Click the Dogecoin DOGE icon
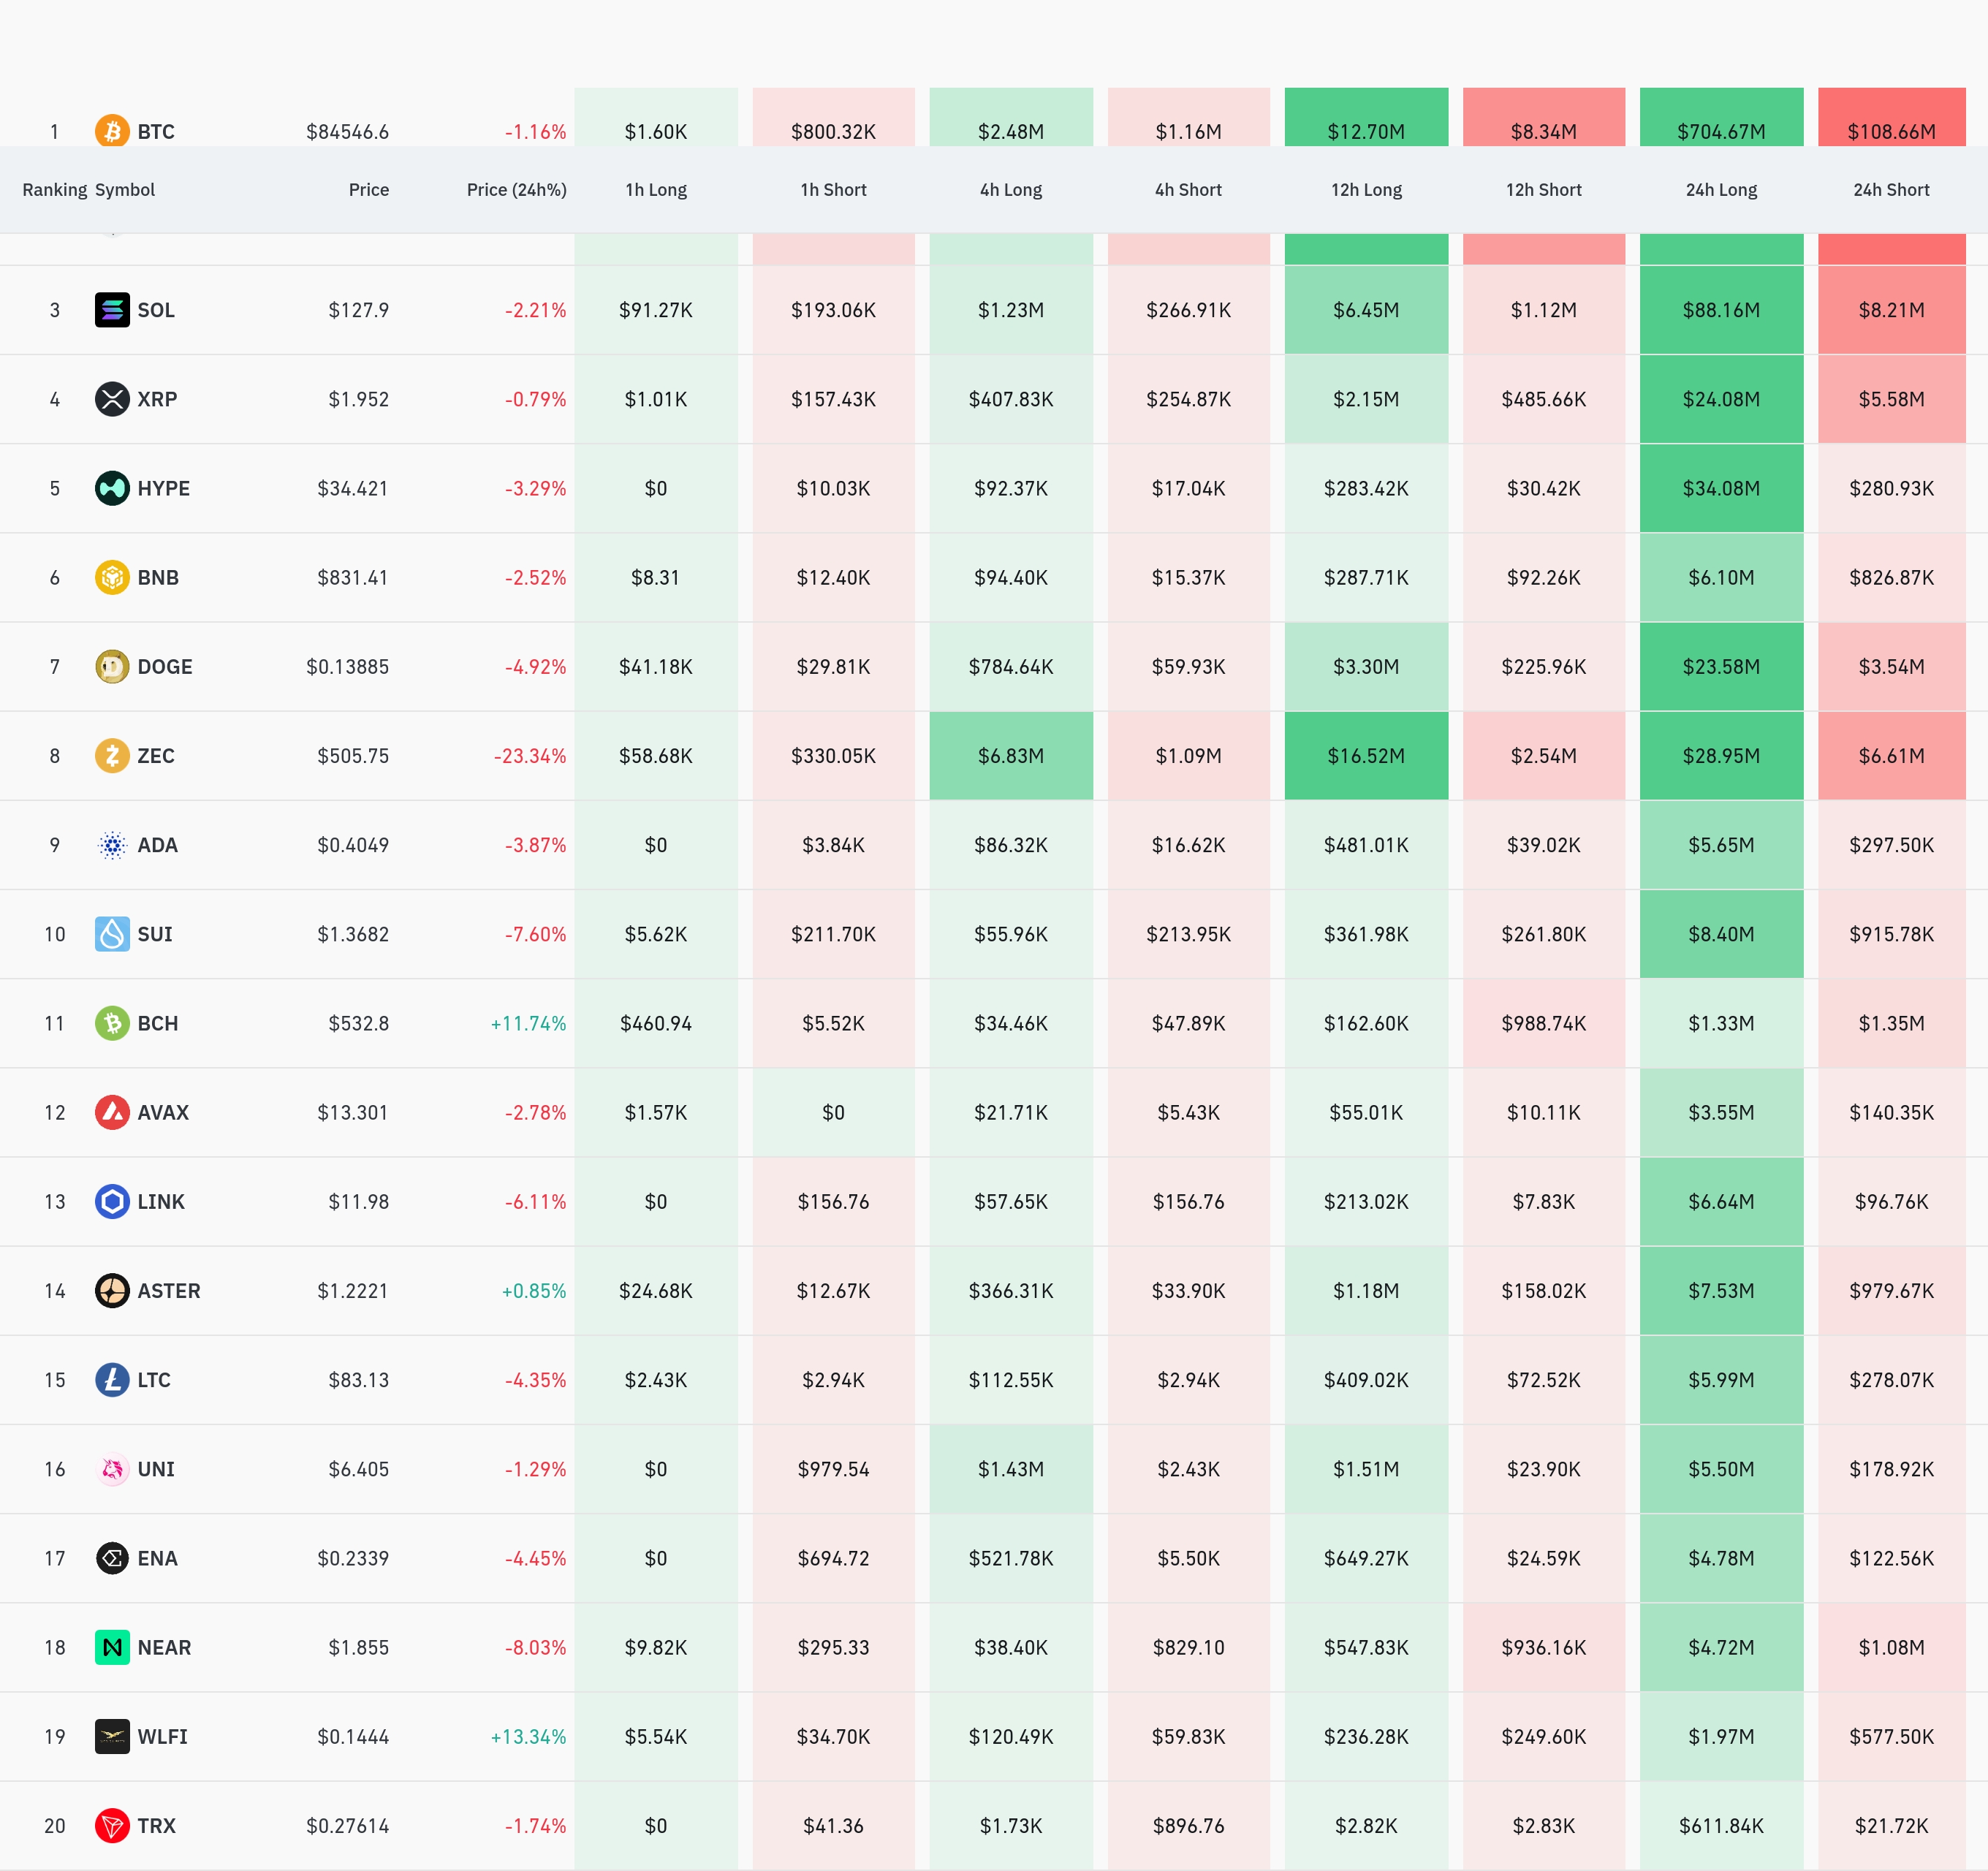The image size is (1988, 1871). point(112,666)
